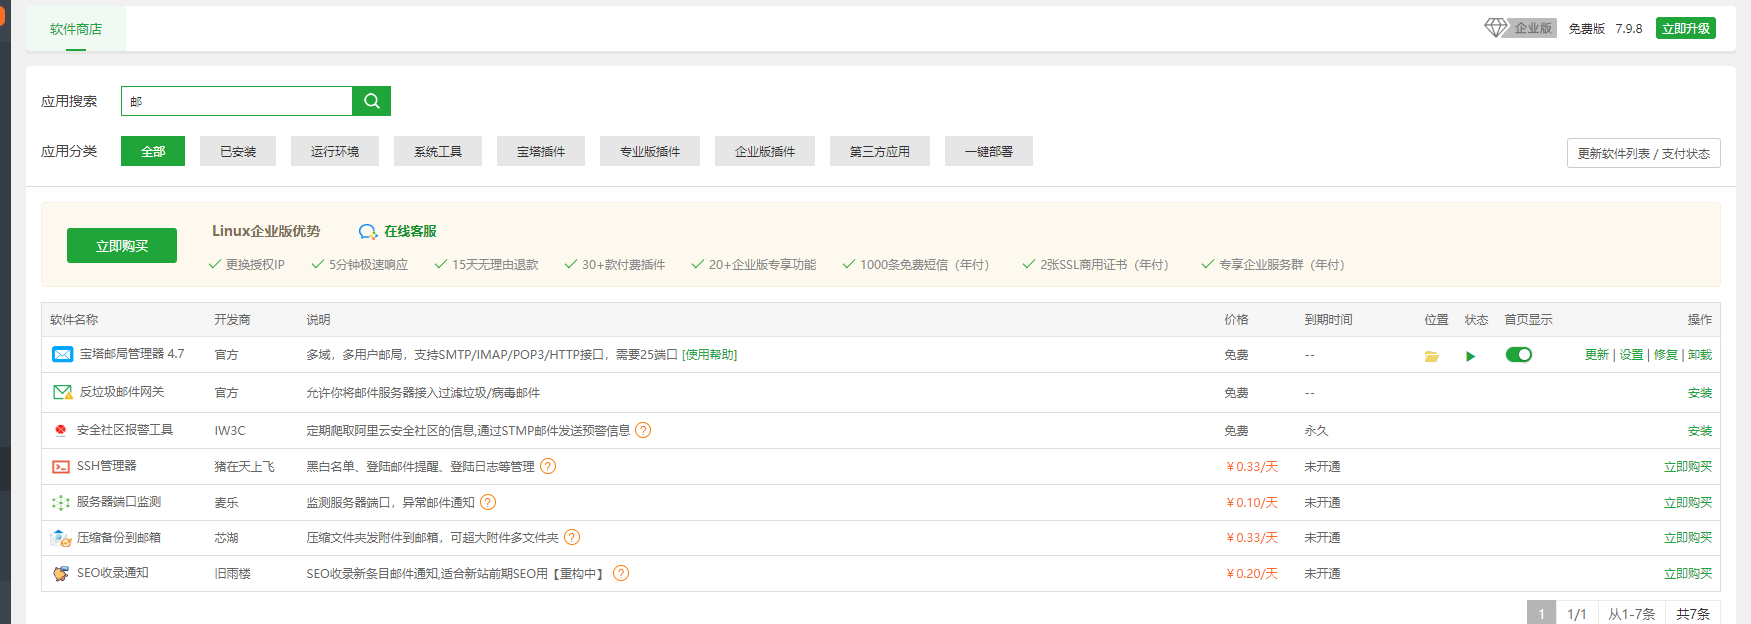Image resolution: width=1751 pixels, height=624 pixels.
Task: Click into the 应用搜索 input field
Action: [237, 101]
